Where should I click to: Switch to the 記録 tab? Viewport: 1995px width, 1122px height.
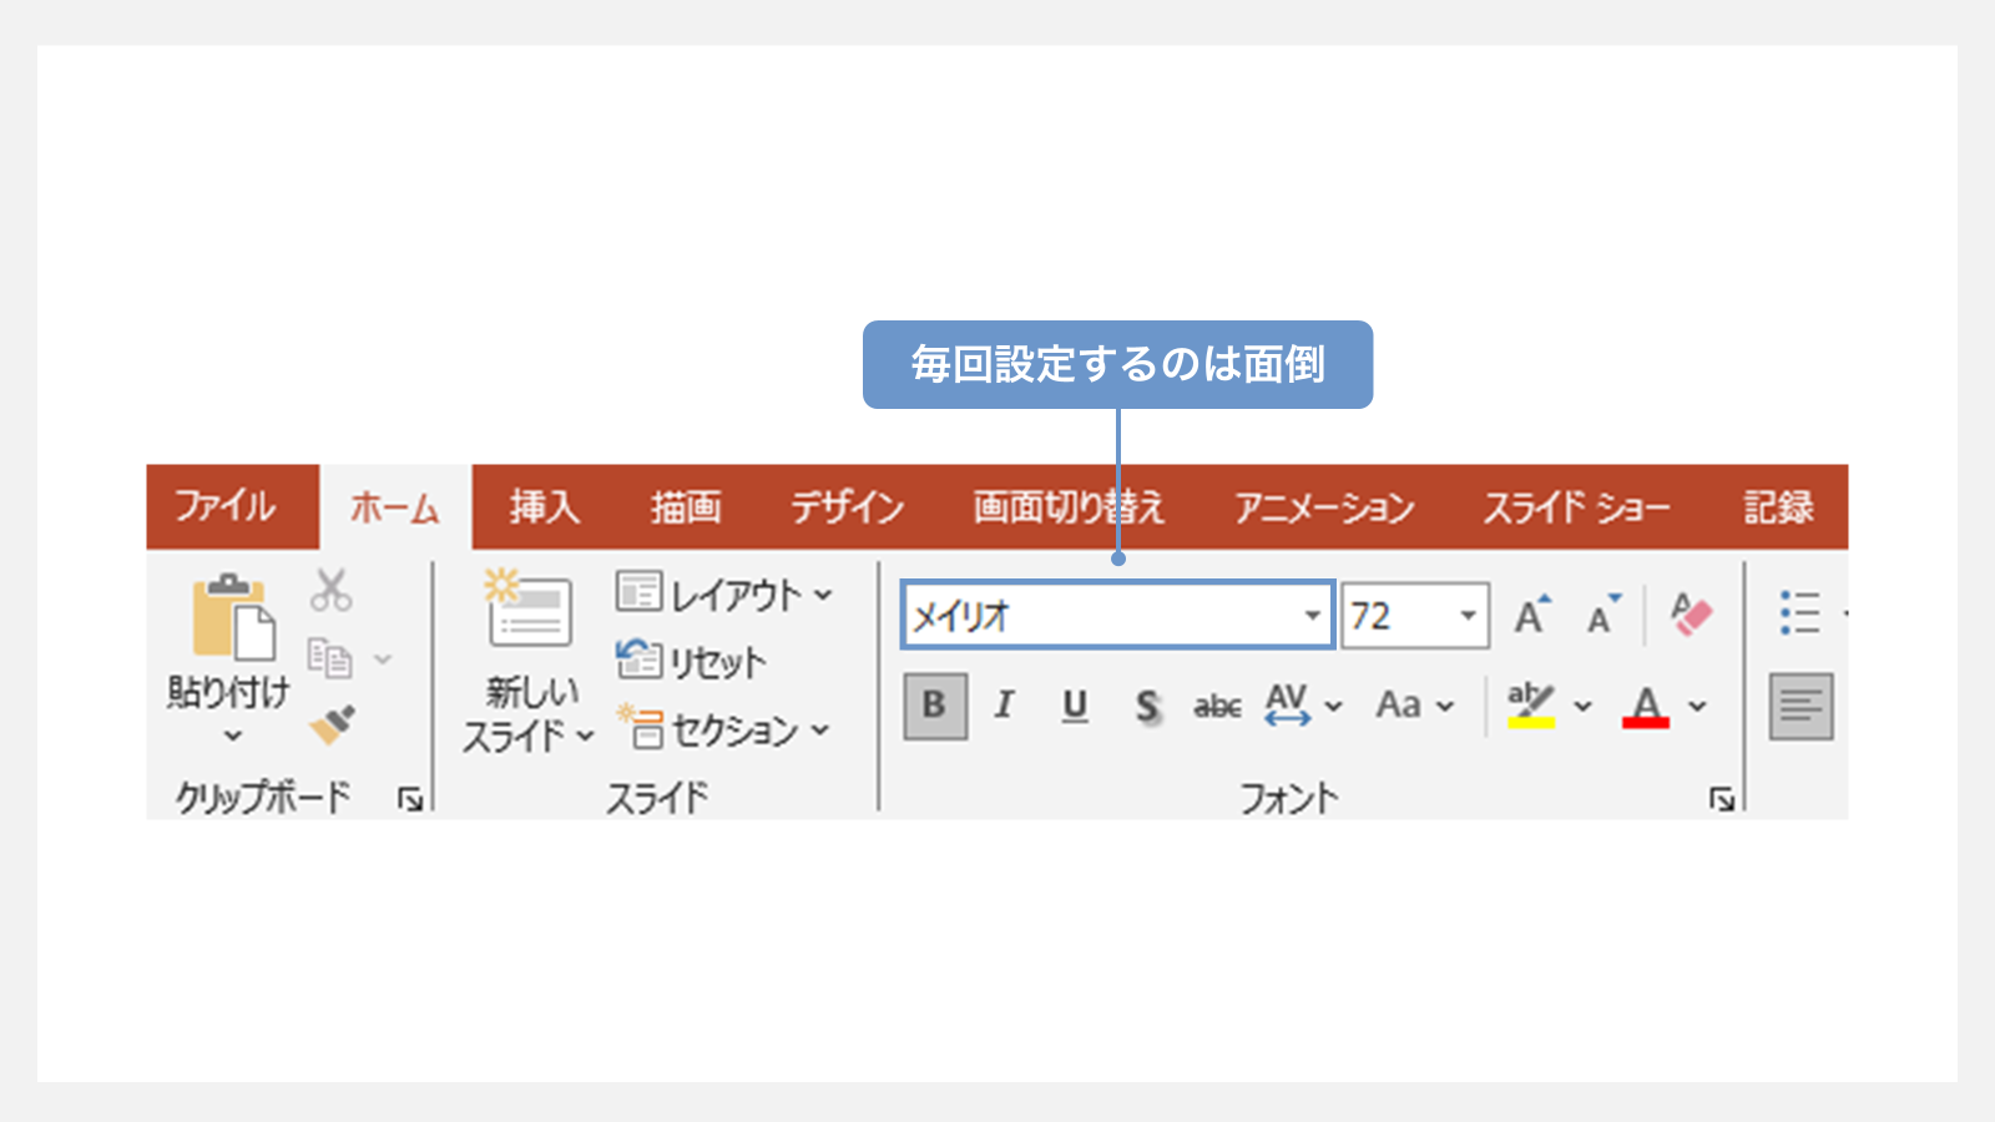pos(1779,507)
